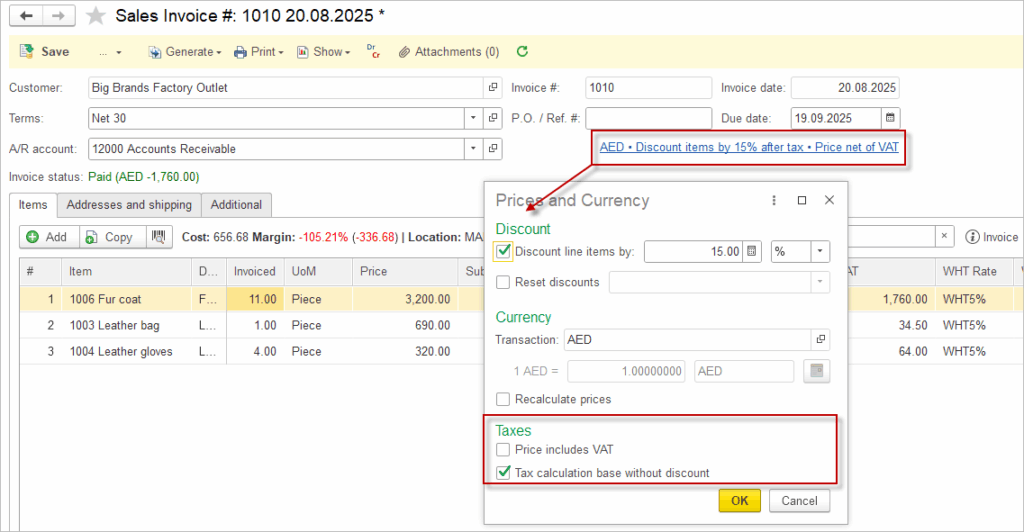This screenshot has width=1024, height=532.
Task: Click OK in Prices and Currency
Action: click(739, 500)
